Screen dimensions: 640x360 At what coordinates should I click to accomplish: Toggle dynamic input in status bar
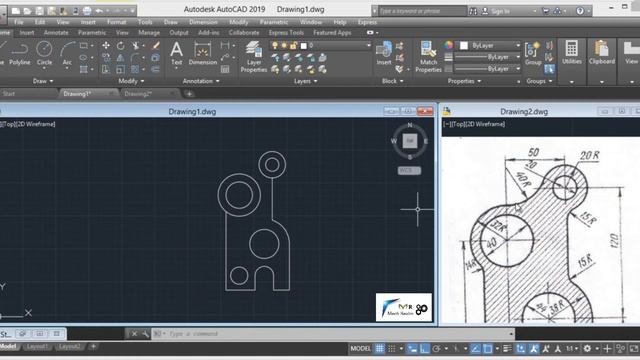[x=413, y=348]
